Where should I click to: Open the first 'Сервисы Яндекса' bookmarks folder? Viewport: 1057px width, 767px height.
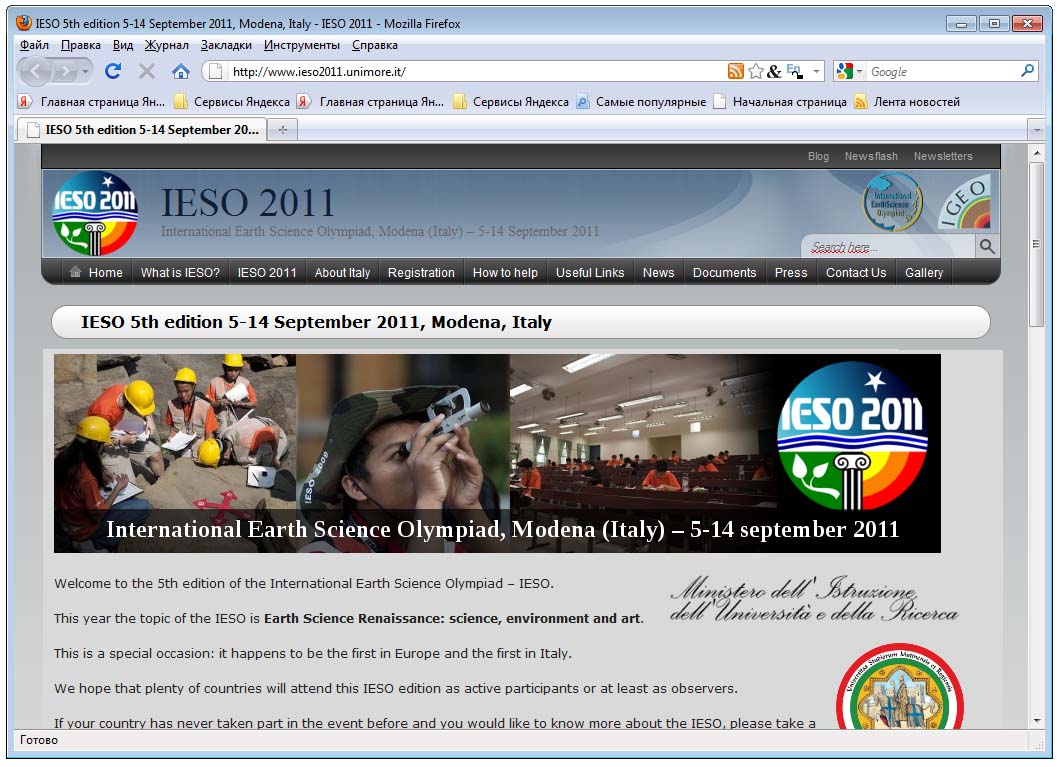click(232, 102)
